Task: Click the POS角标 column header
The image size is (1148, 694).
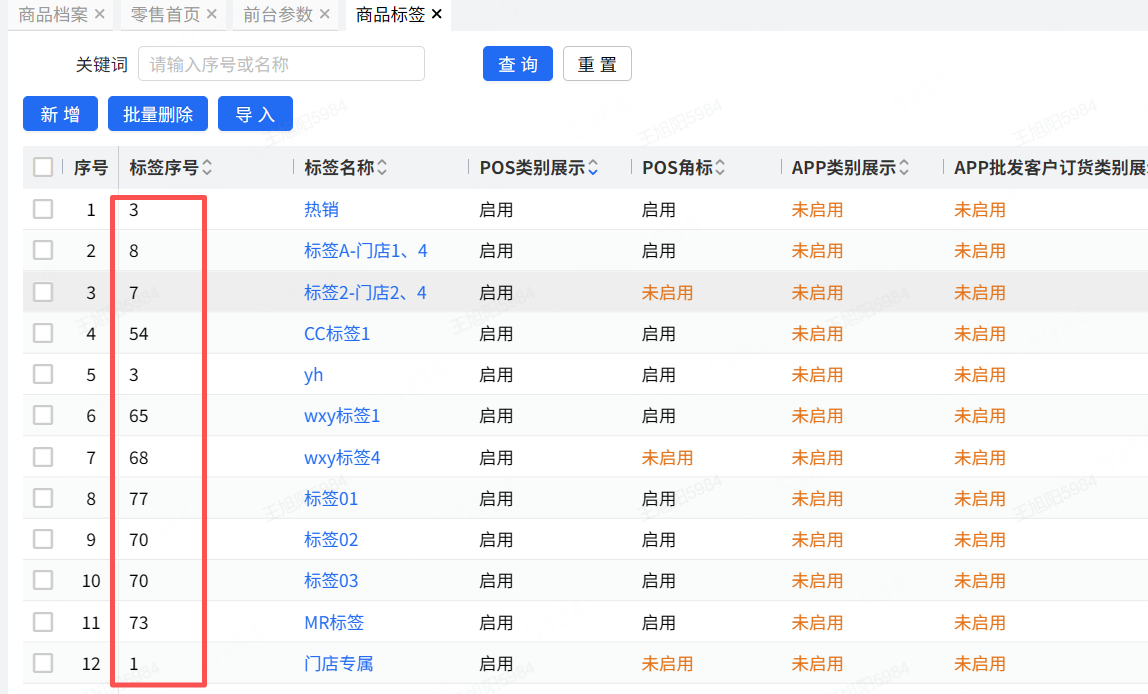Action: [x=677, y=168]
